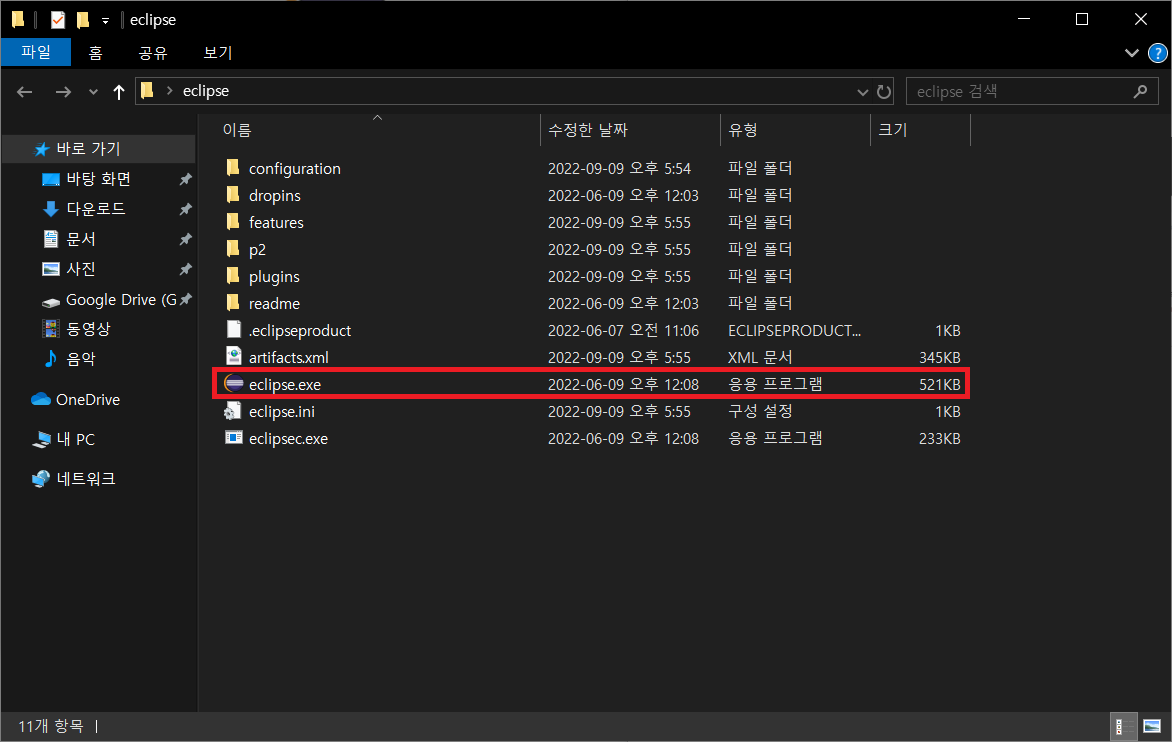Open 네트워크 in navigation pane
This screenshot has width=1172, height=742.
coord(73,478)
